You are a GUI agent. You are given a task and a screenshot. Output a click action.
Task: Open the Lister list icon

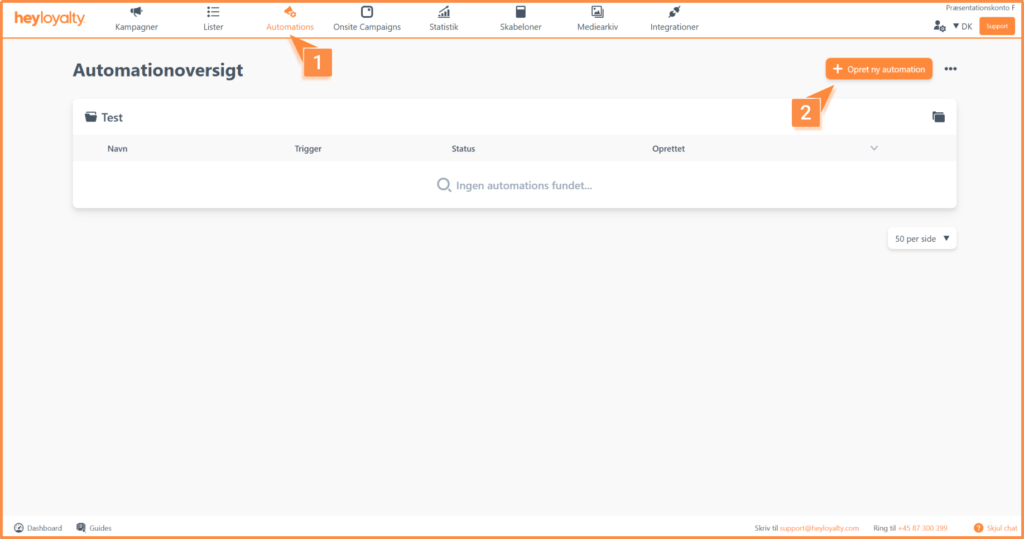pyautogui.click(x=213, y=12)
